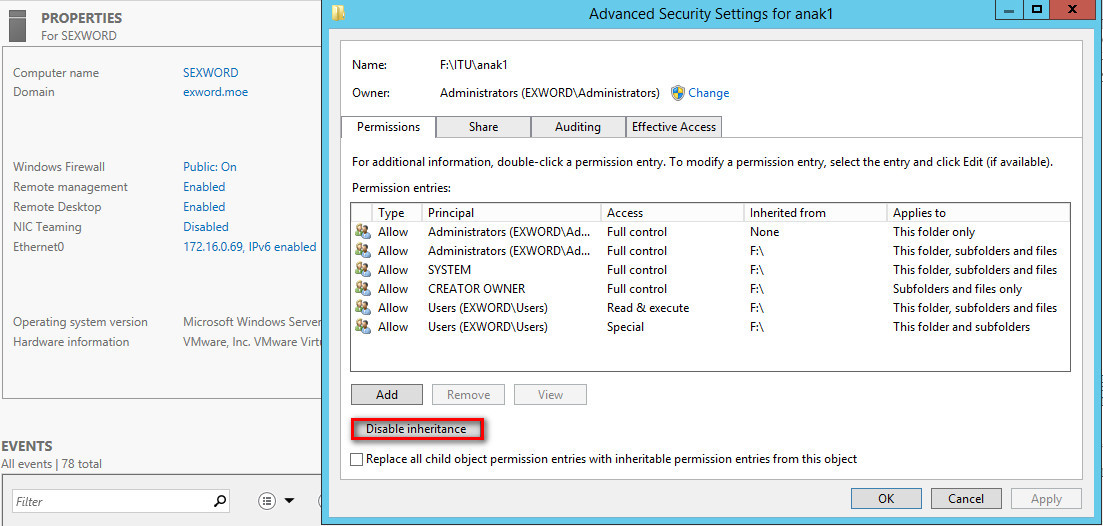The height and width of the screenshot is (526, 1103).
Task: Click into the events Filter text field
Action: tap(110, 501)
